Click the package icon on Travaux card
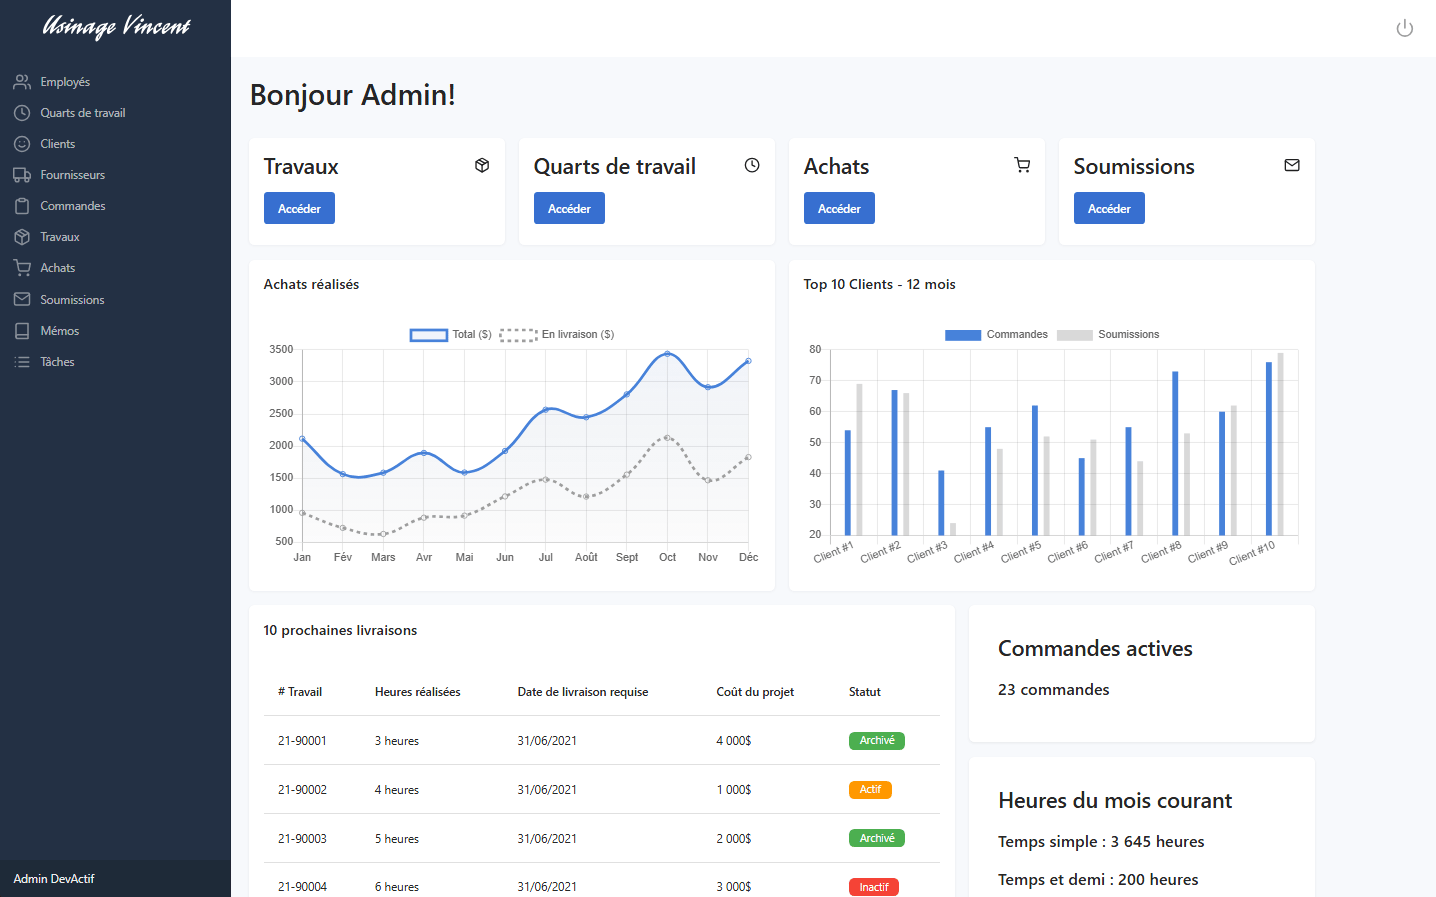Viewport: 1436px width, 897px height. 482,165
